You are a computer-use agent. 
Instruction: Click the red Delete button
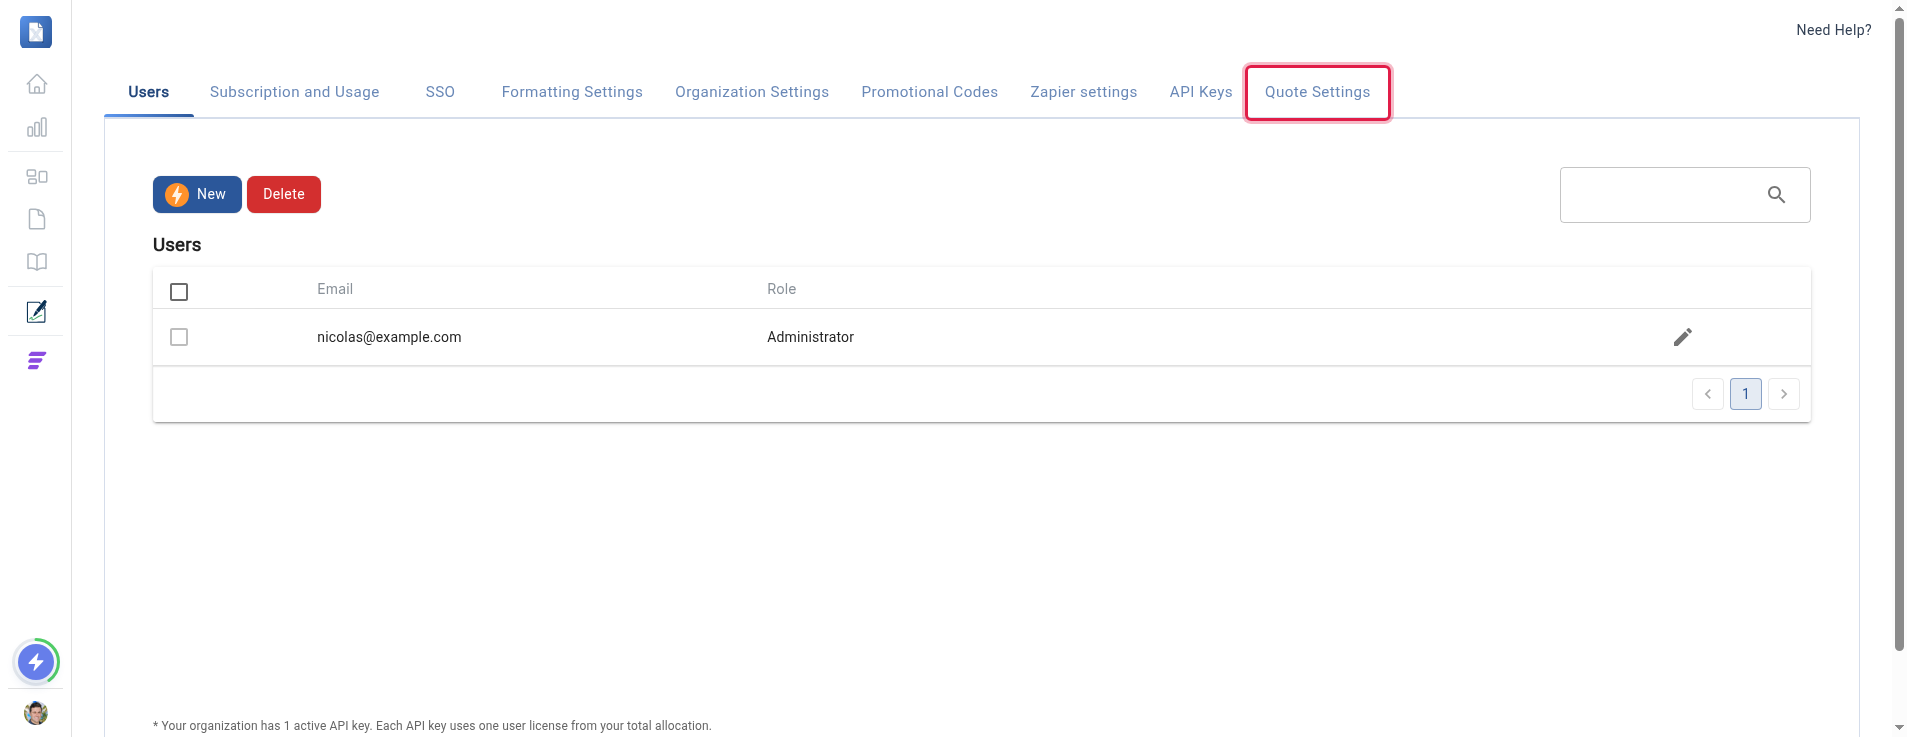click(x=284, y=194)
